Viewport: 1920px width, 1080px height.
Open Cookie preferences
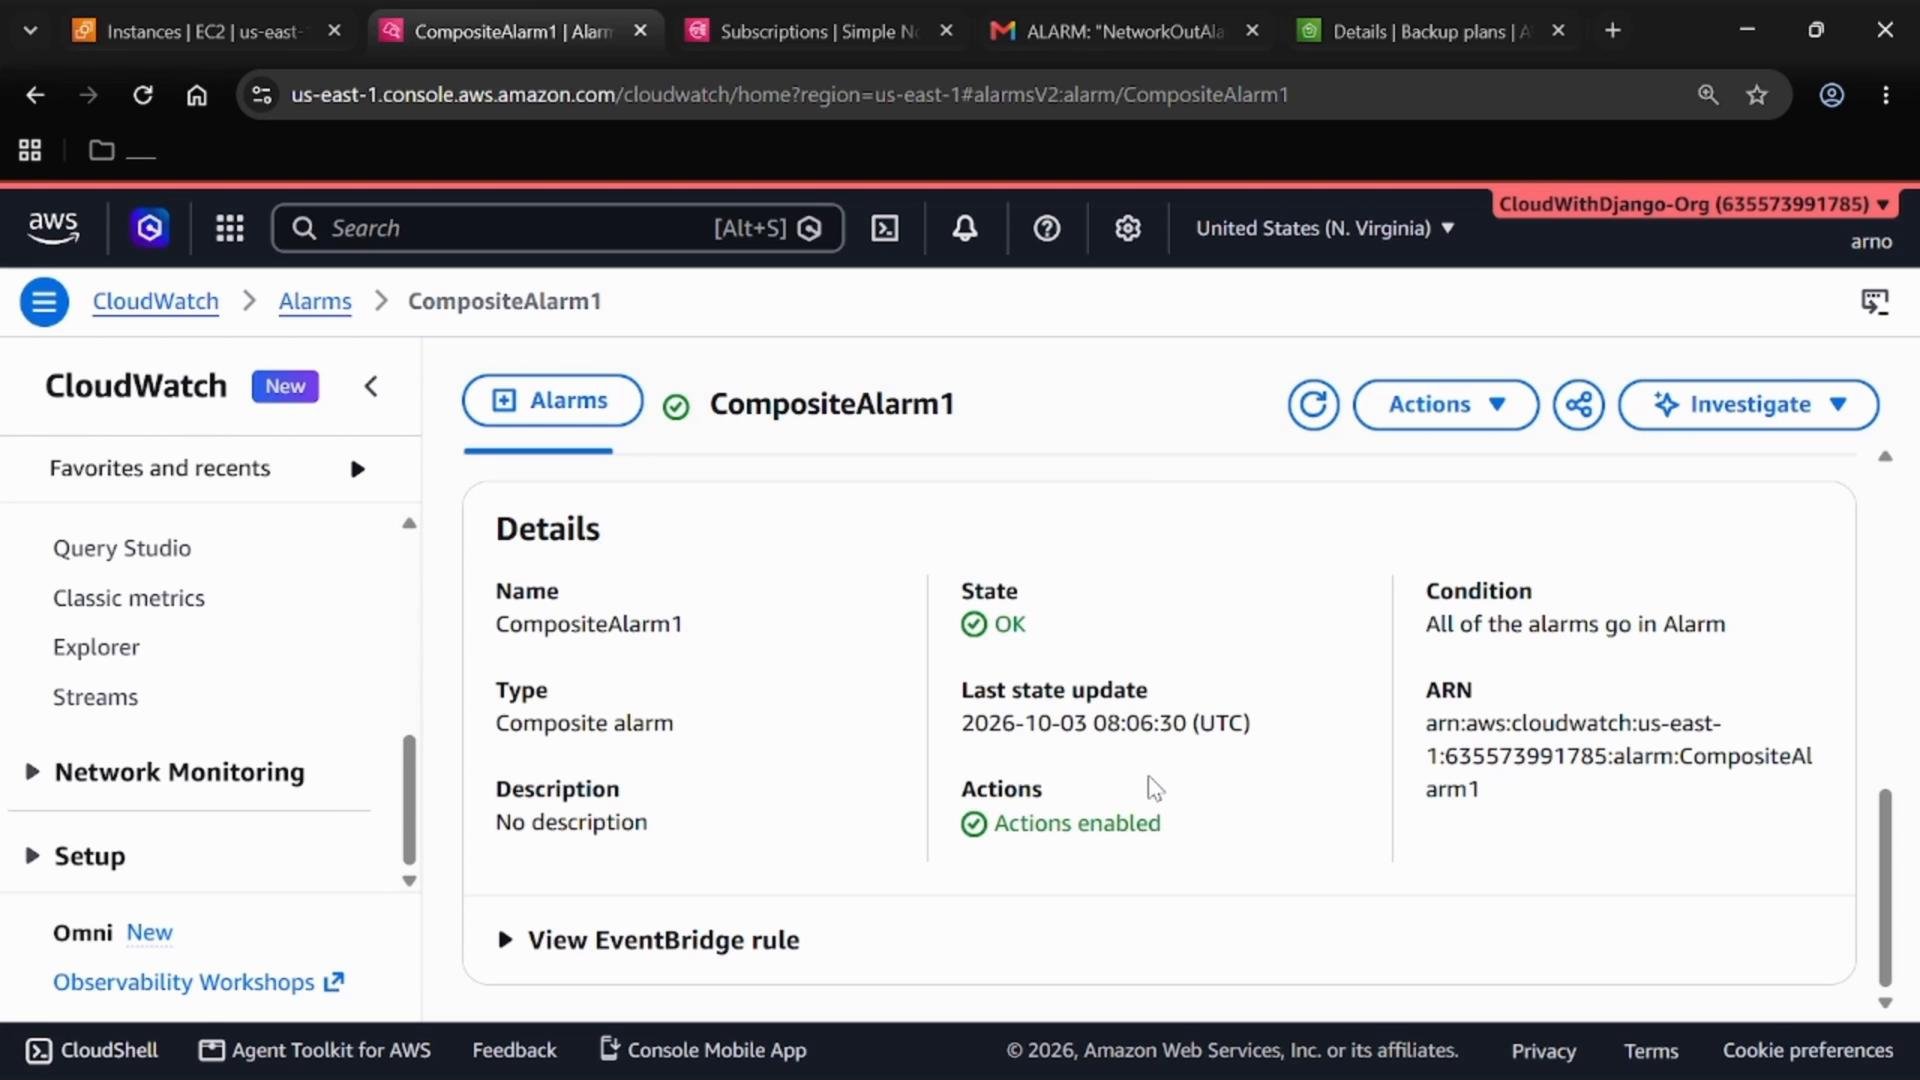[x=1807, y=1050]
